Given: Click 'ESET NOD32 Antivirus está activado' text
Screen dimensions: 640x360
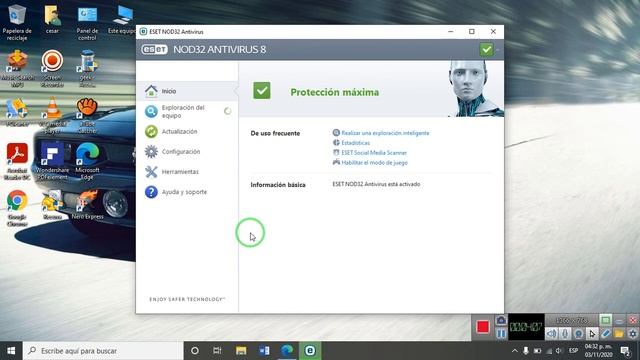Looking at the screenshot, I should click(376, 184).
